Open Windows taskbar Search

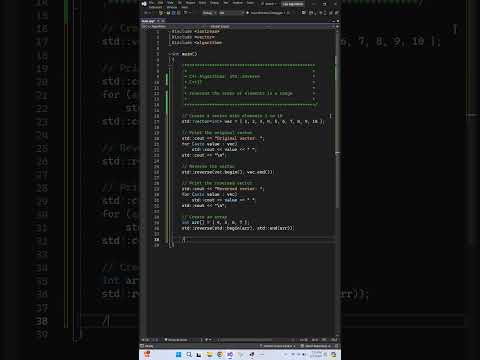click(189, 354)
